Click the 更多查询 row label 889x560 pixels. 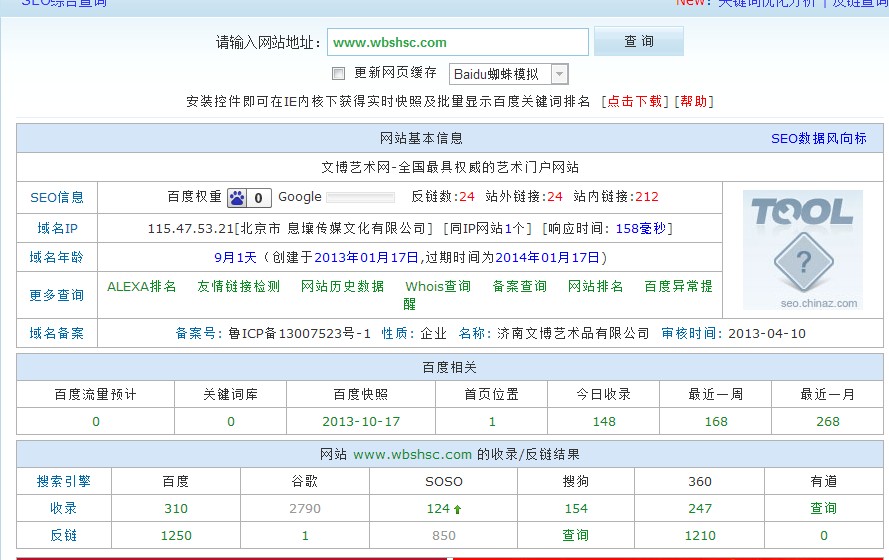point(57,295)
